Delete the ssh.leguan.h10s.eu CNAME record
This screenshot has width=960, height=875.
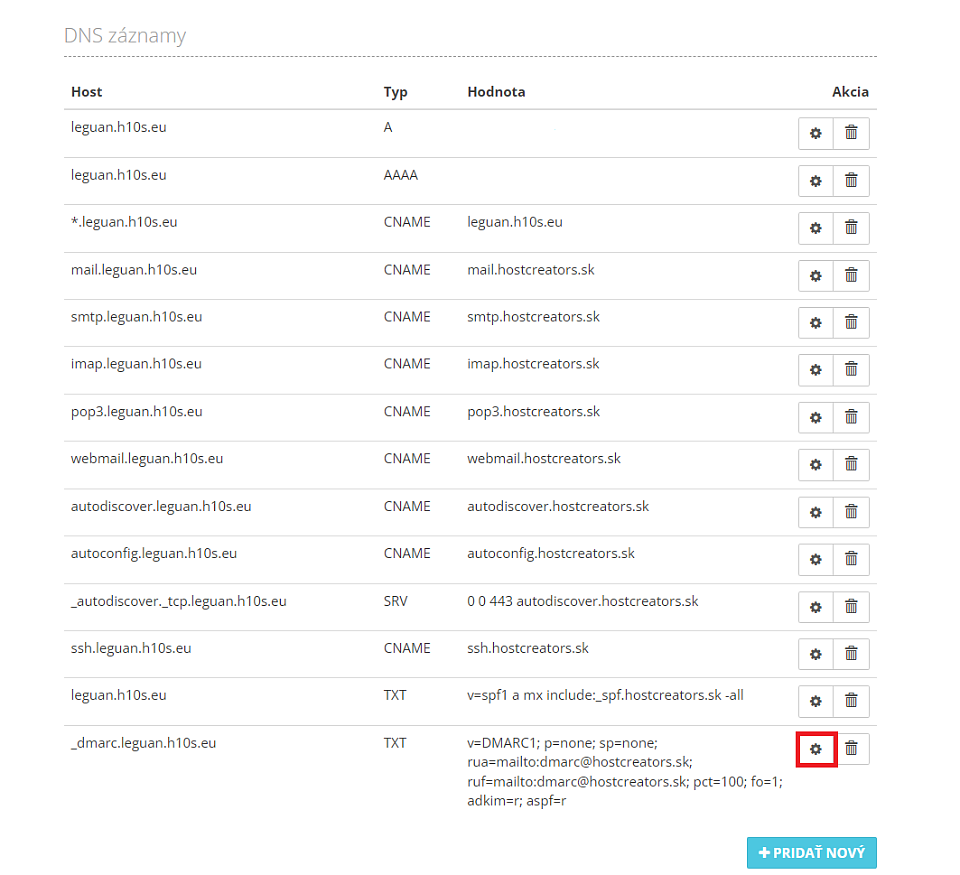pyautogui.click(x=851, y=654)
